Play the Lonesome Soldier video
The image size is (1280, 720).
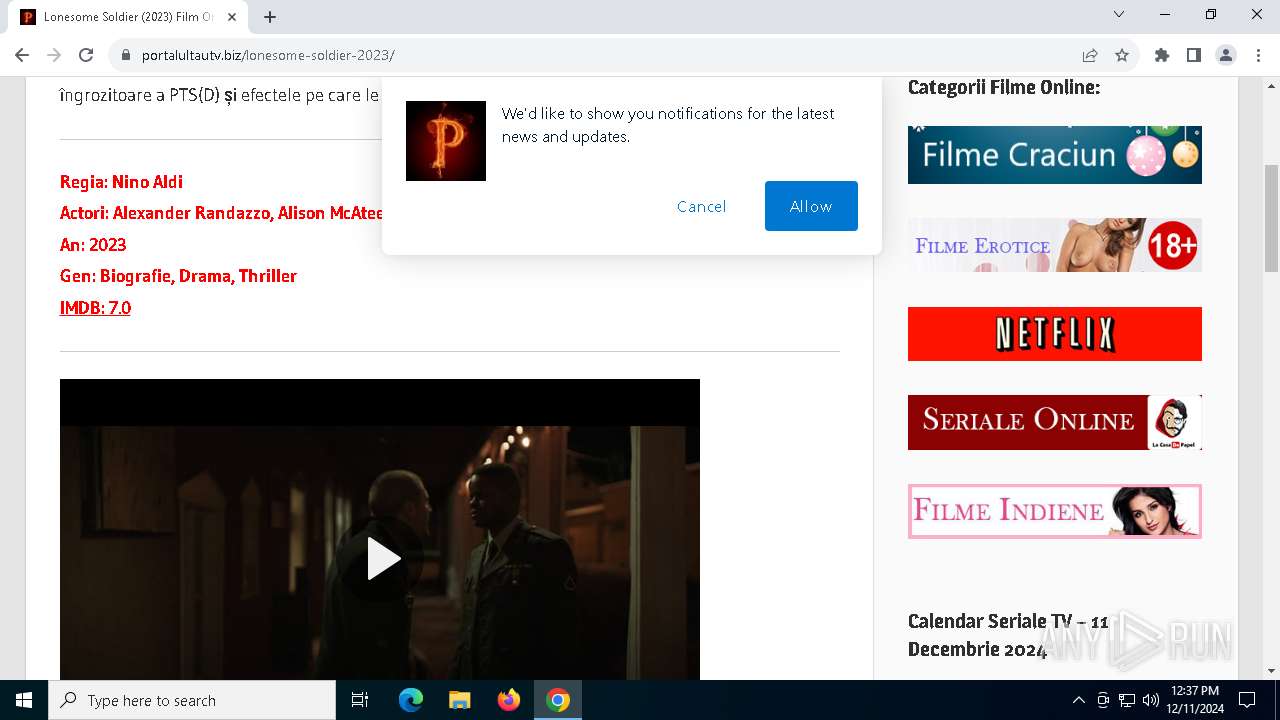pos(382,558)
